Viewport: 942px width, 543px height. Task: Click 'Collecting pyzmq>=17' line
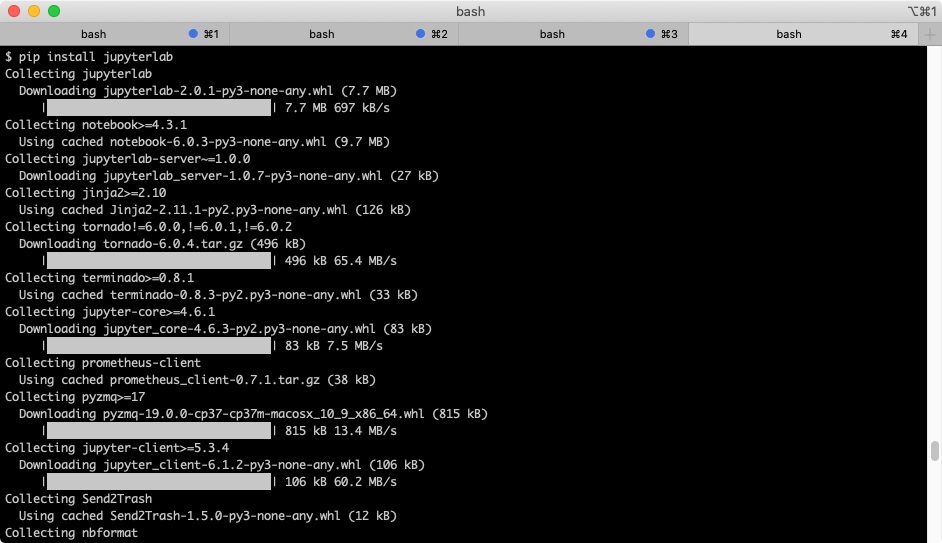pyautogui.click(x=75, y=396)
